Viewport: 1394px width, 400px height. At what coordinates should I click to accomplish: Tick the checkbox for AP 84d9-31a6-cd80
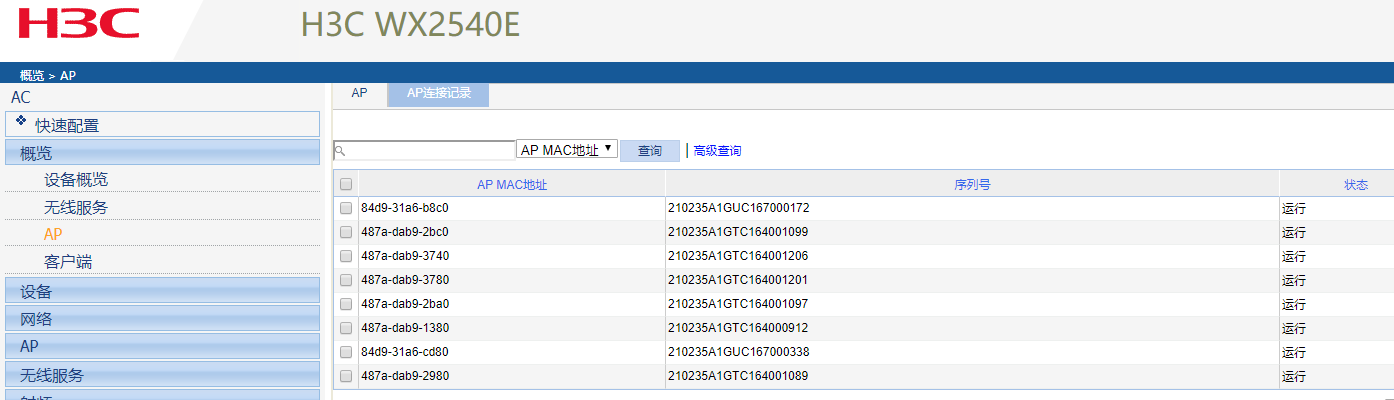point(346,352)
